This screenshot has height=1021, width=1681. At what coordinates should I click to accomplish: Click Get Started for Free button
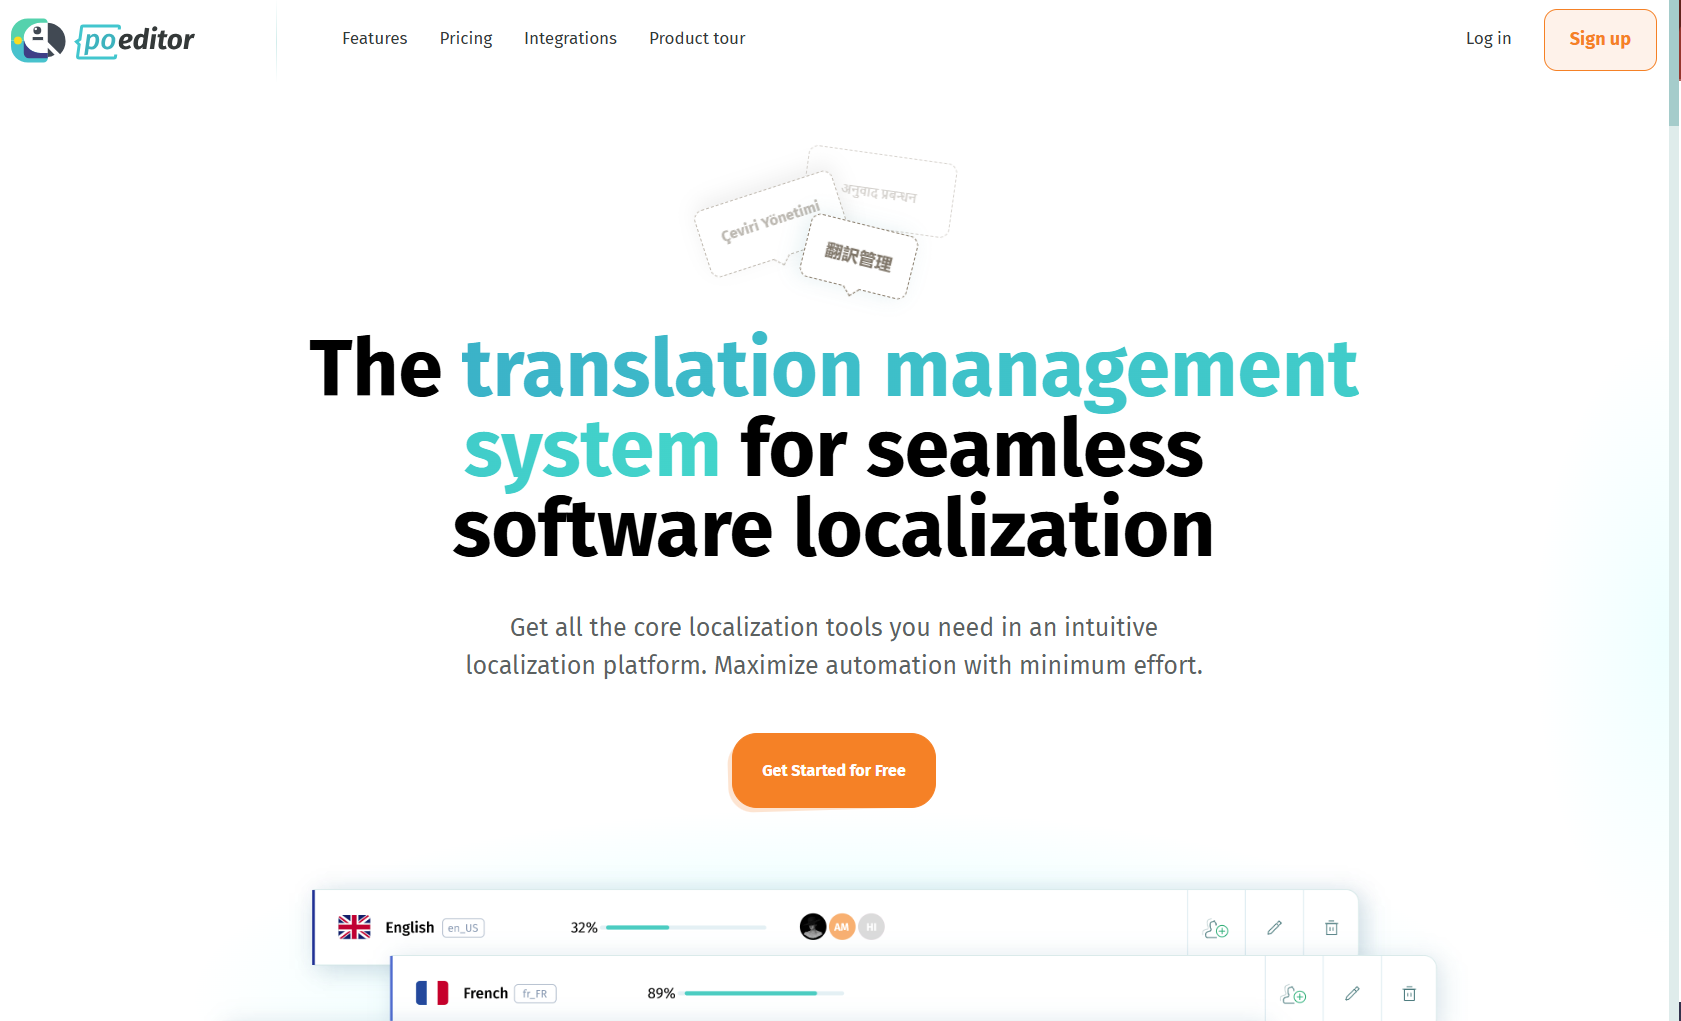[x=834, y=770]
